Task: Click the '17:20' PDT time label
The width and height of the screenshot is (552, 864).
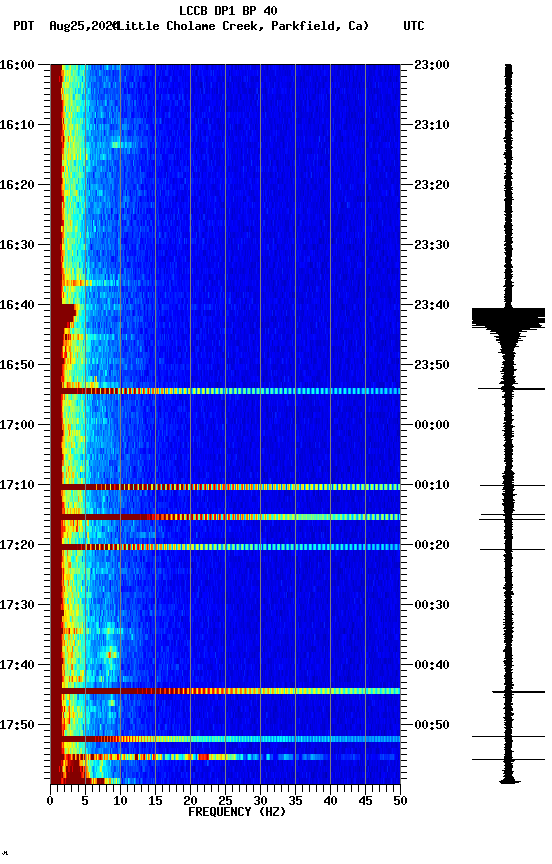Action: tap(17, 546)
